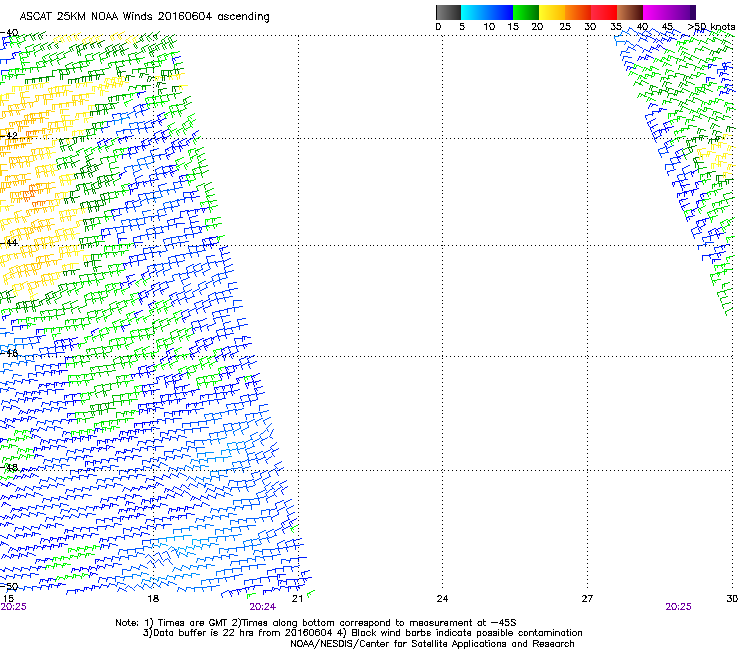Pick the brown 35-40 knots color bar segment
The width and height of the screenshot is (740, 650).
(630, 12)
